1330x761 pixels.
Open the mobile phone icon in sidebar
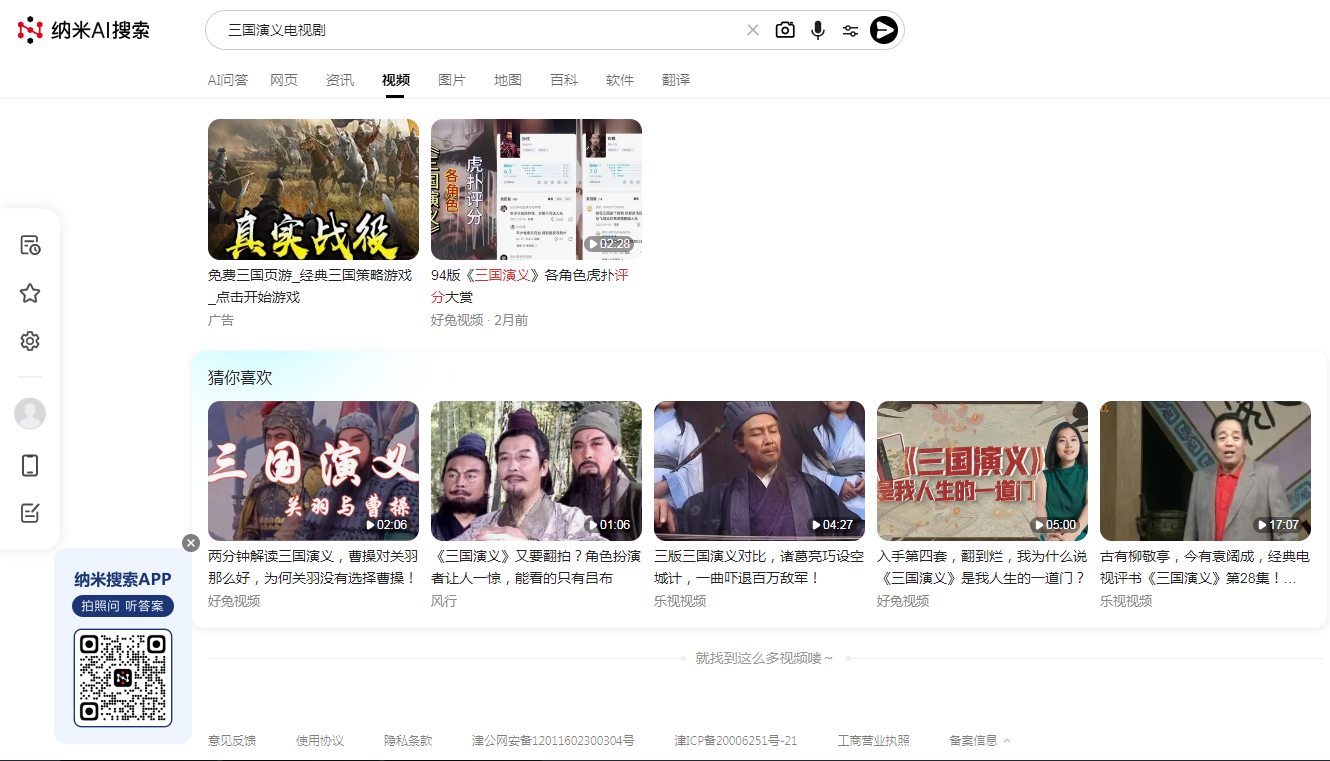[30, 465]
